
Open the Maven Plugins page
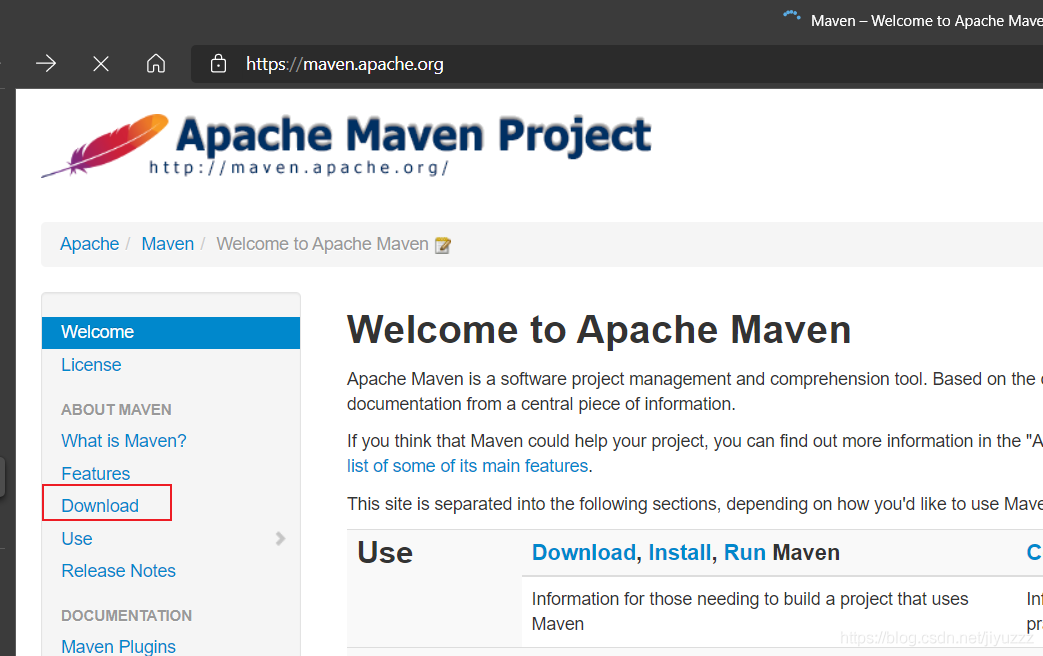[118, 646]
